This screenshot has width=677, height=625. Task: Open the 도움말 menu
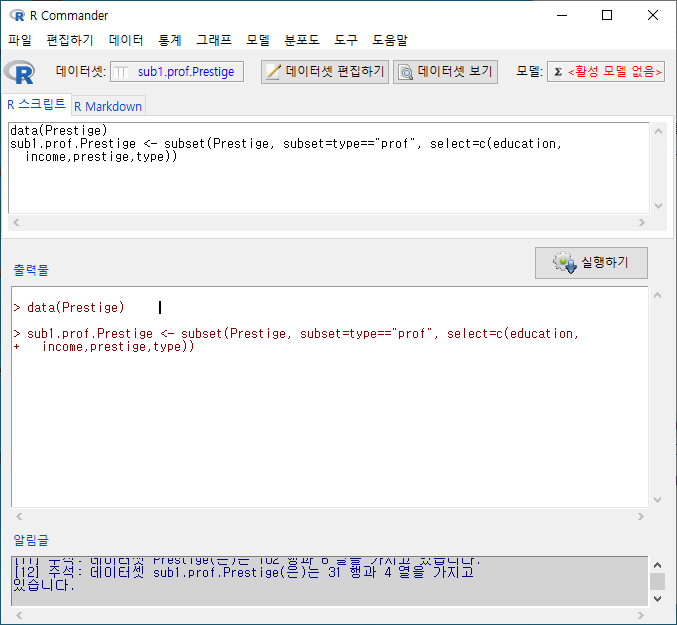pos(390,40)
